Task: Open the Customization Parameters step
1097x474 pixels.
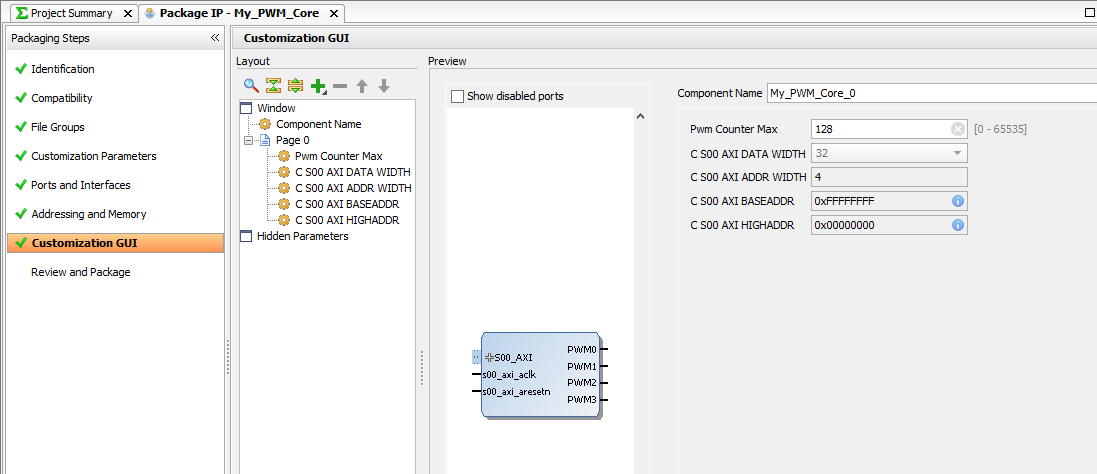Action: point(94,157)
